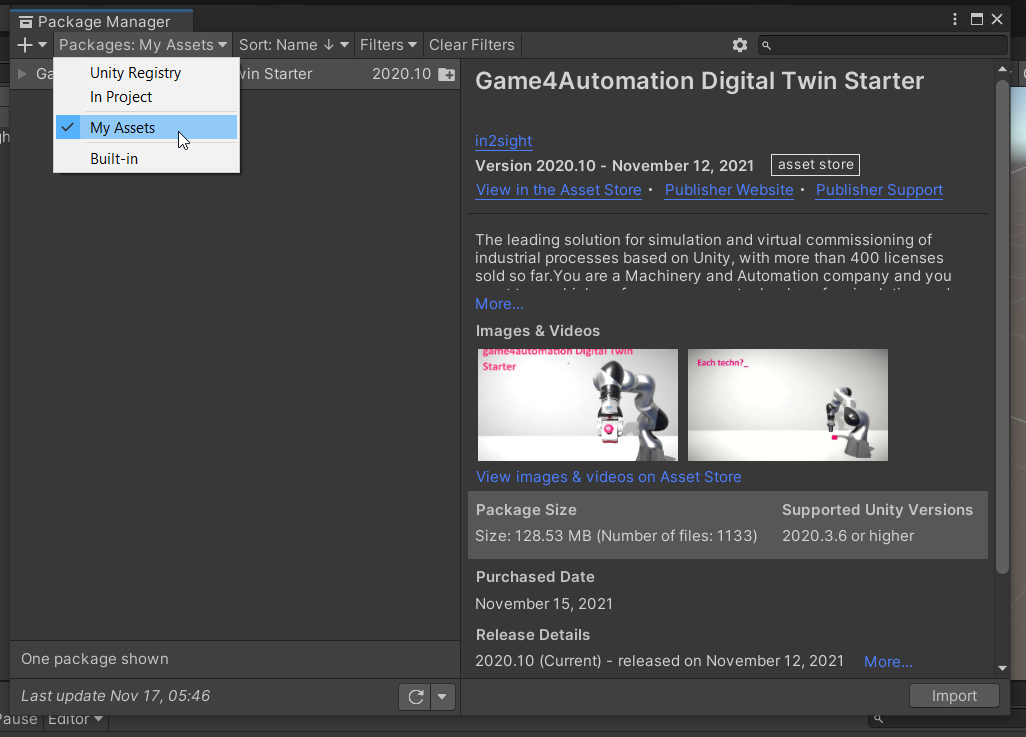Screen dimensions: 1026x737
Task: Click the package title heading
Action: (x=699, y=81)
